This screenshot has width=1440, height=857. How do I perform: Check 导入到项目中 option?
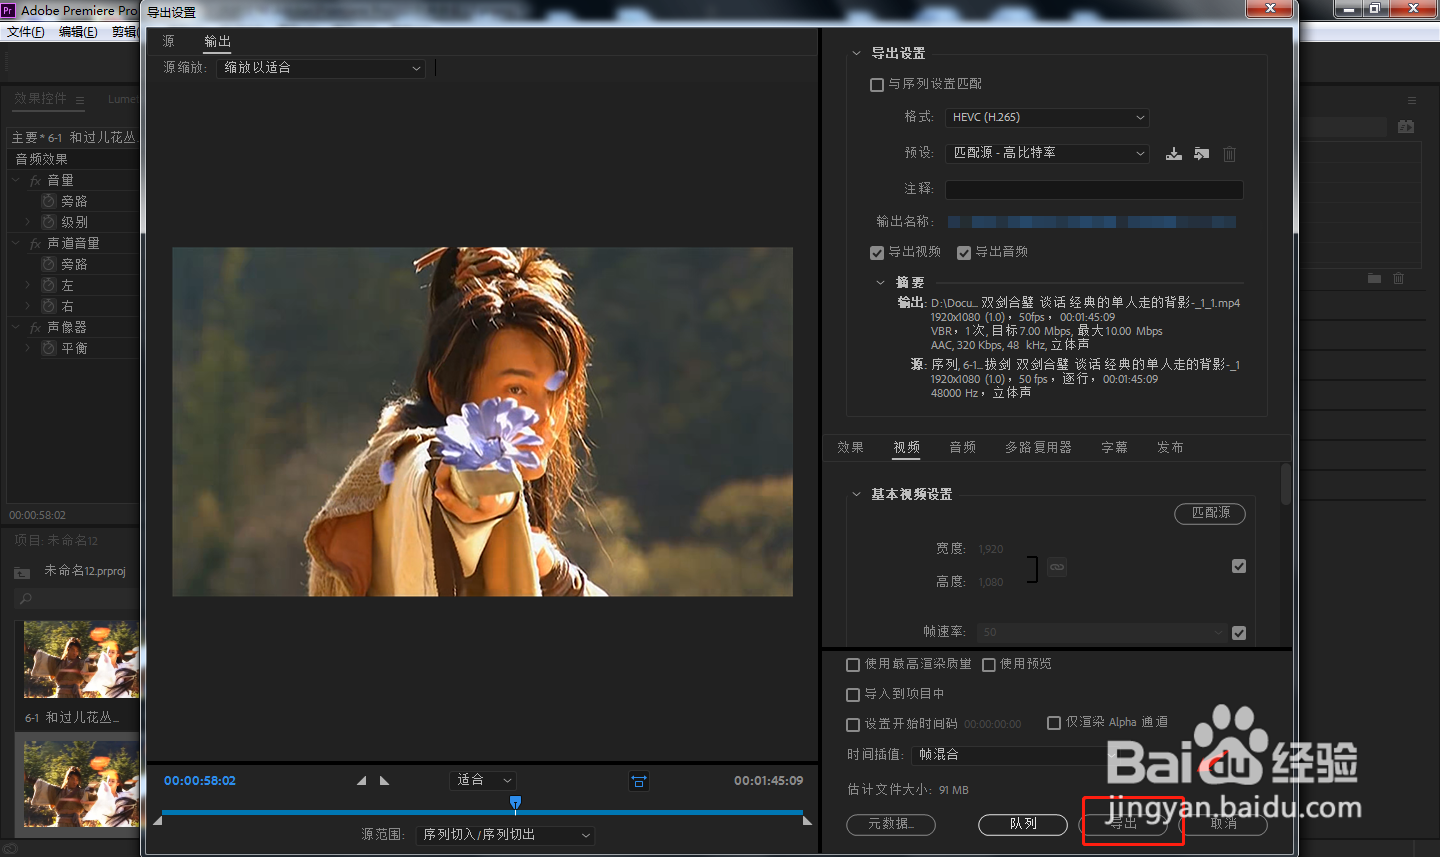click(853, 695)
